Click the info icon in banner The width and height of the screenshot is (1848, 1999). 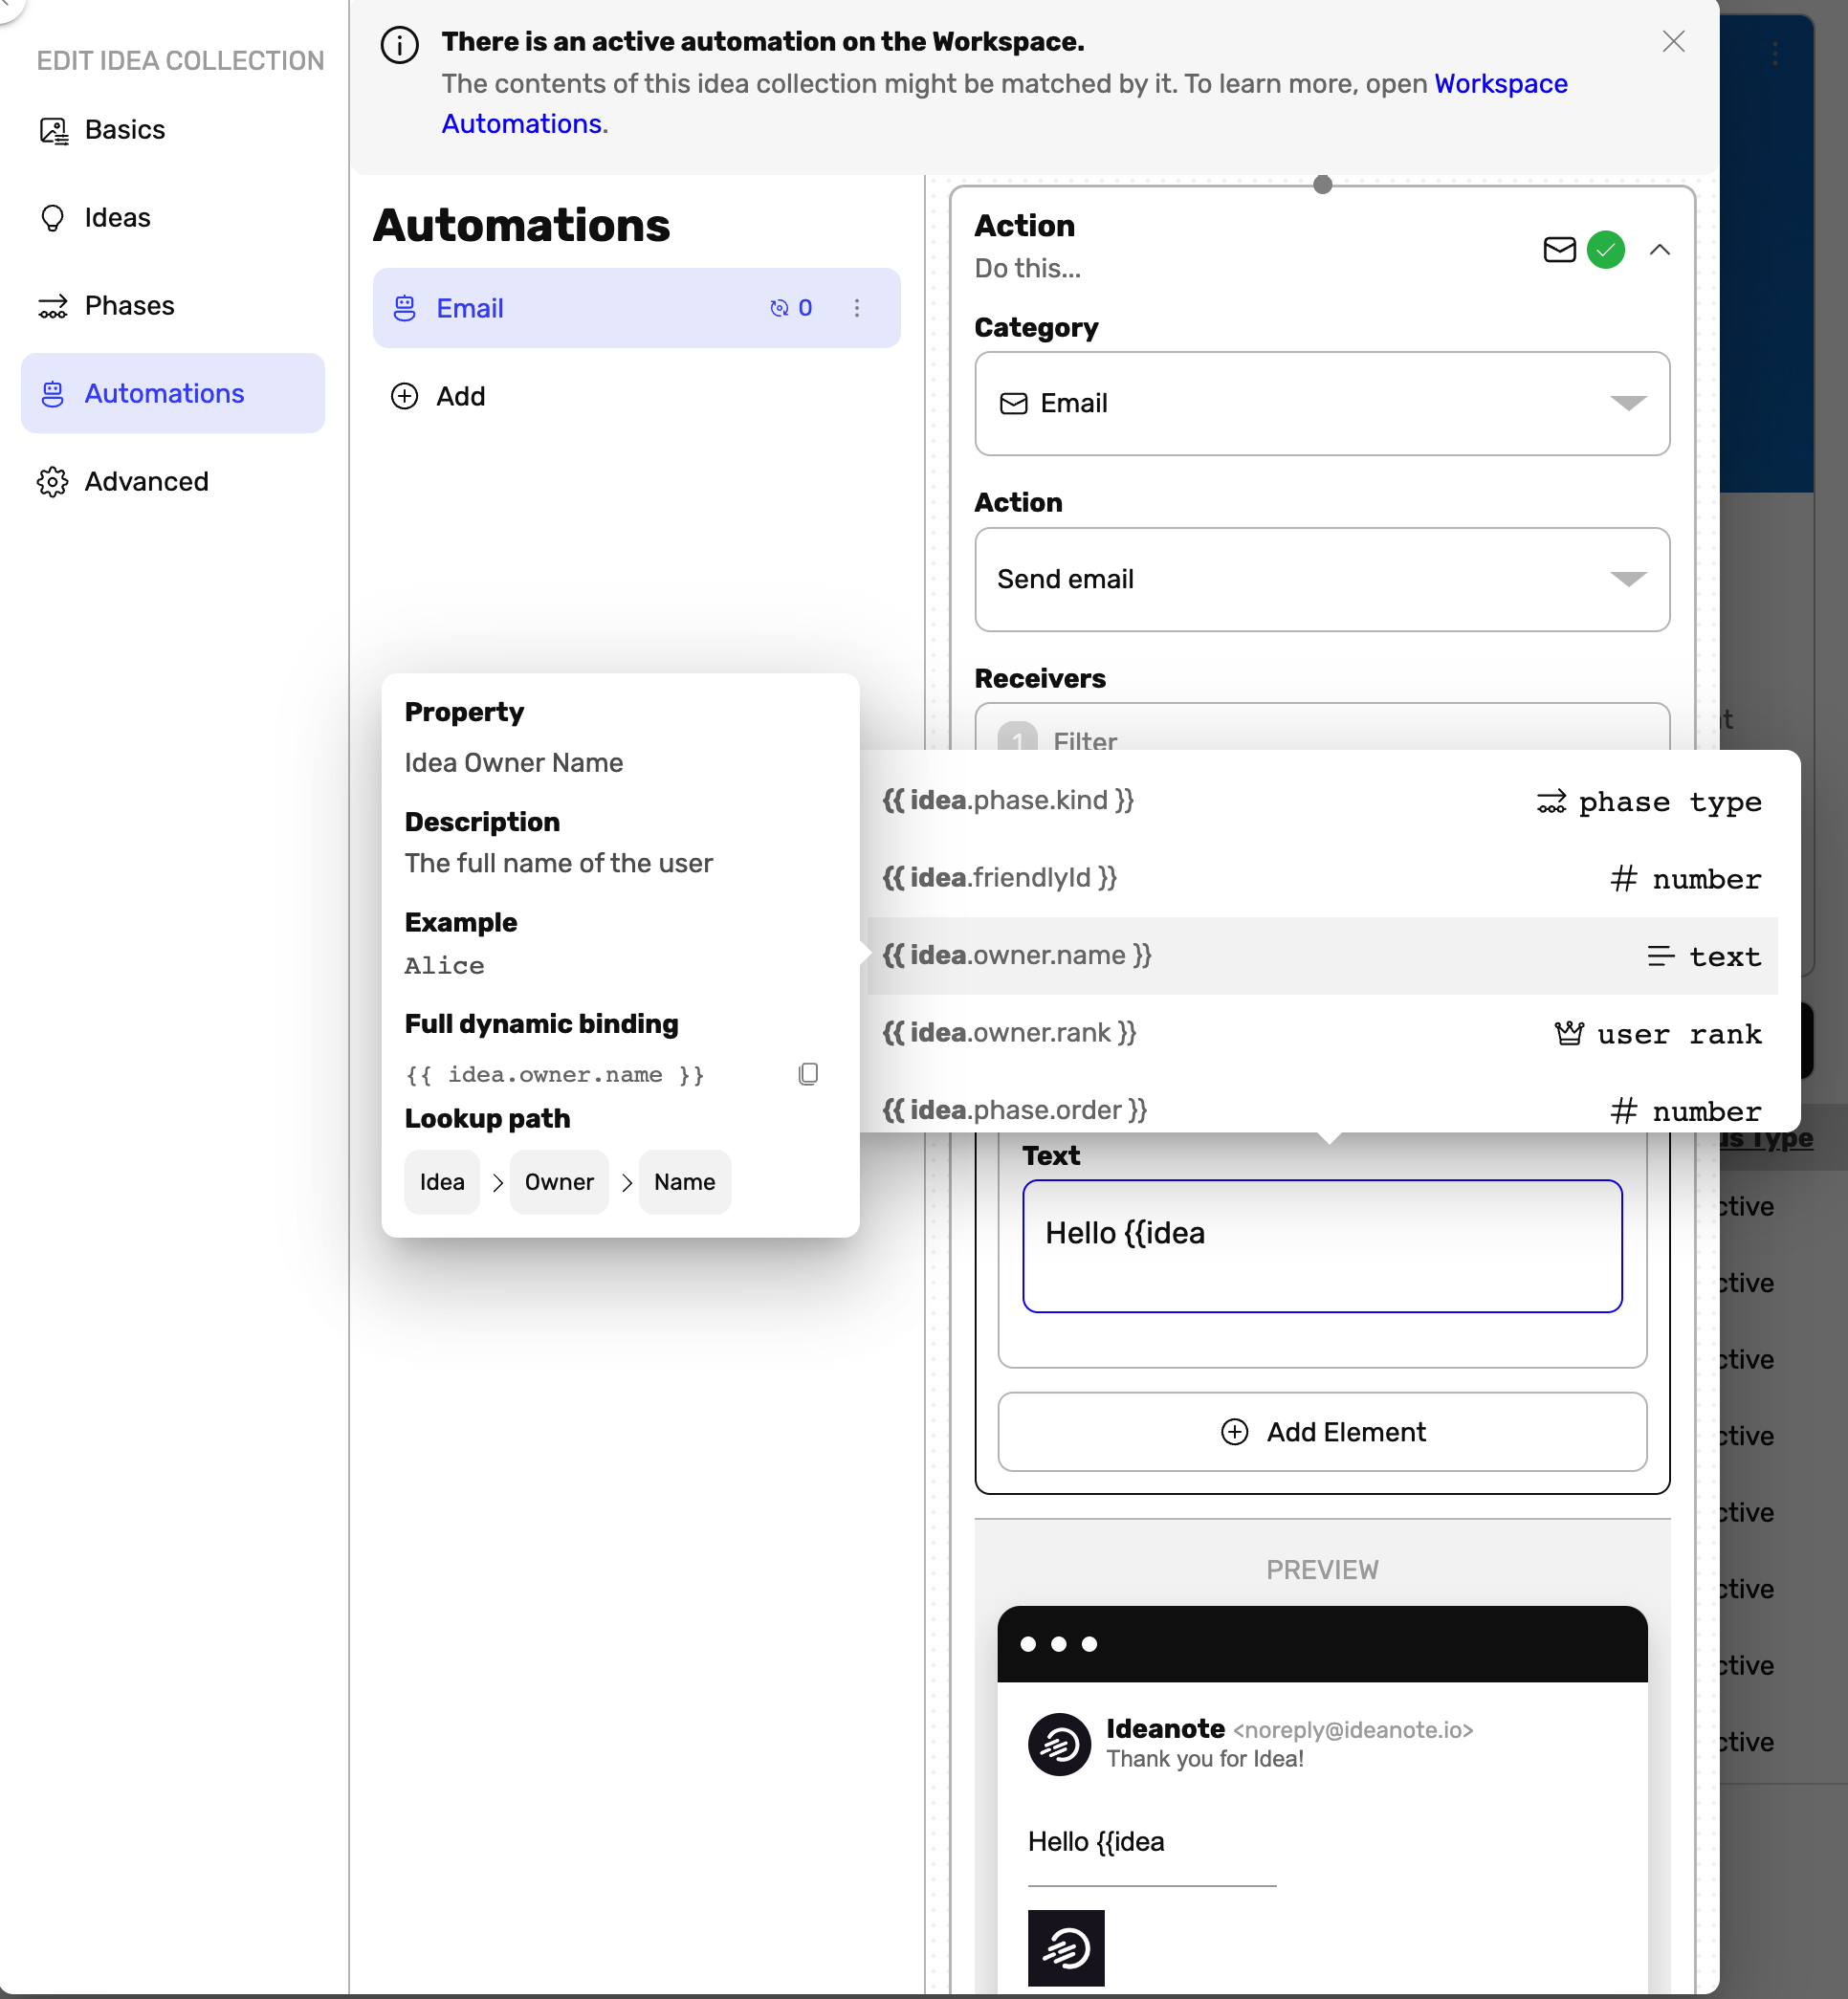[x=399, y=45]
